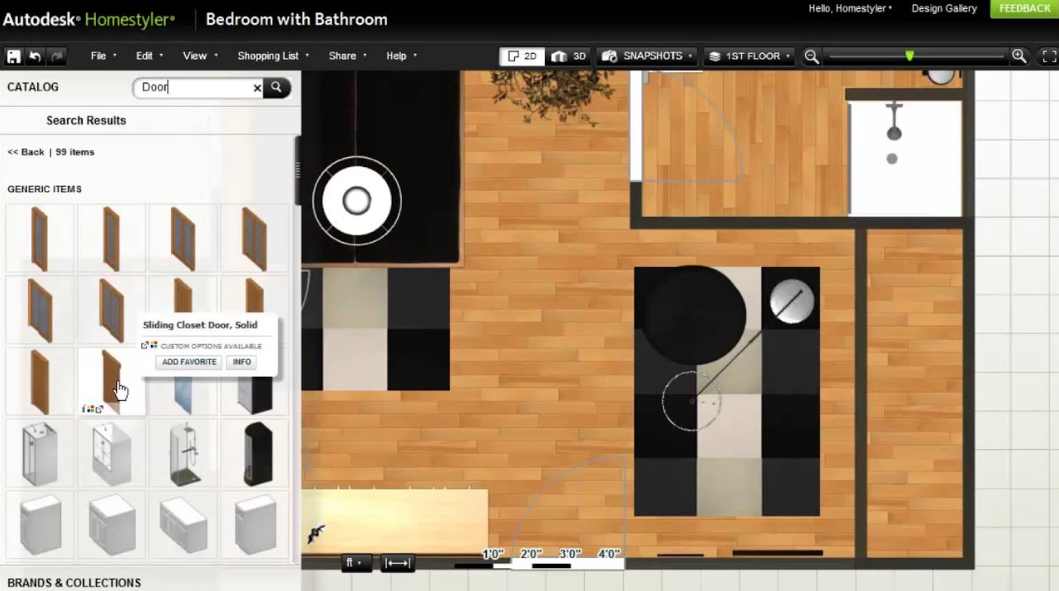Click the Redo arrow icon
The image size is (1059, 591).
(x=57, y=57)
